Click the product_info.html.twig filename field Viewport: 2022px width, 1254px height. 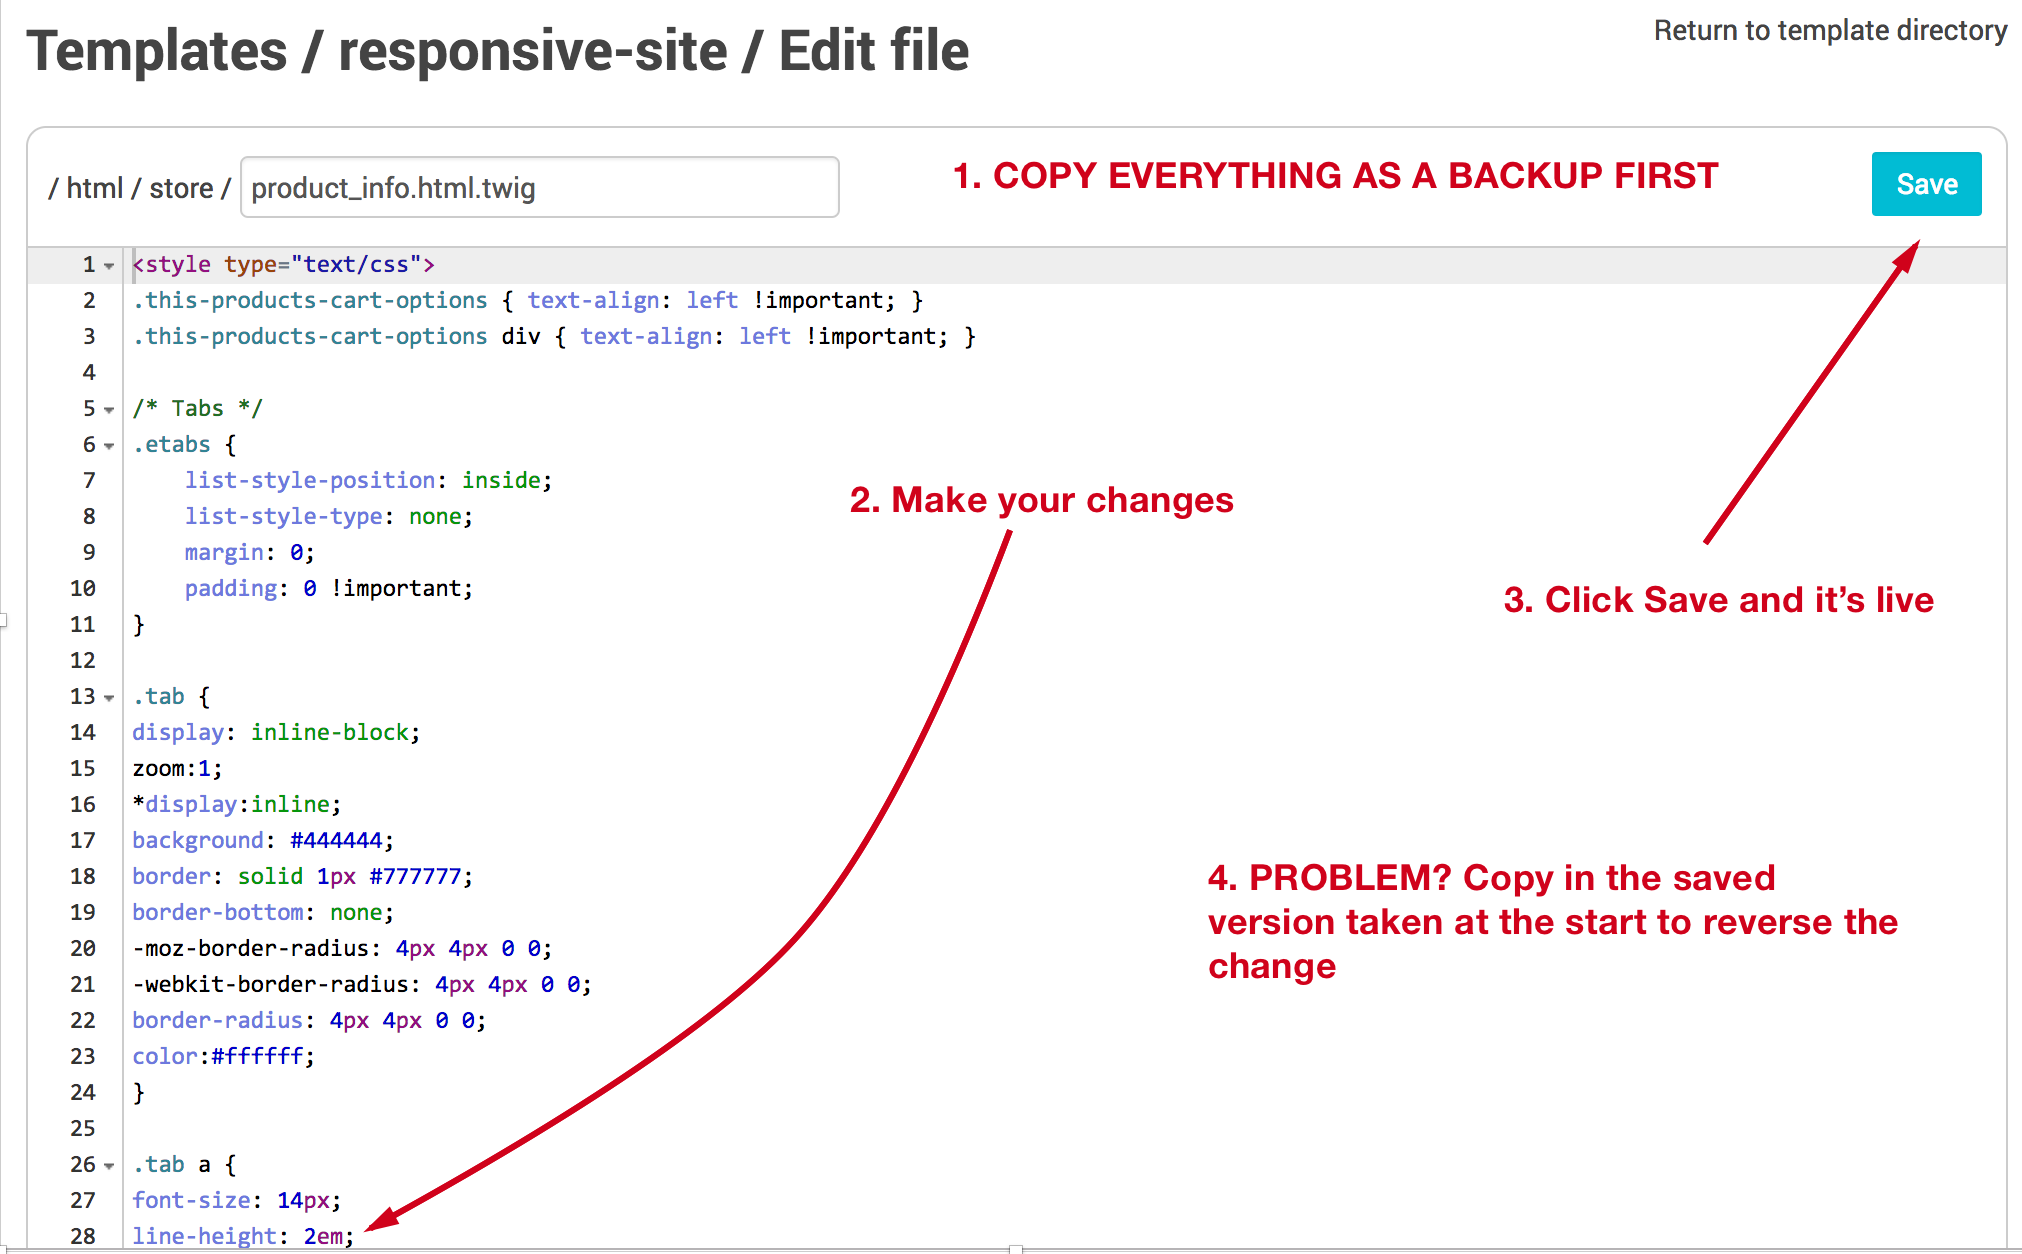click(539, 188)
